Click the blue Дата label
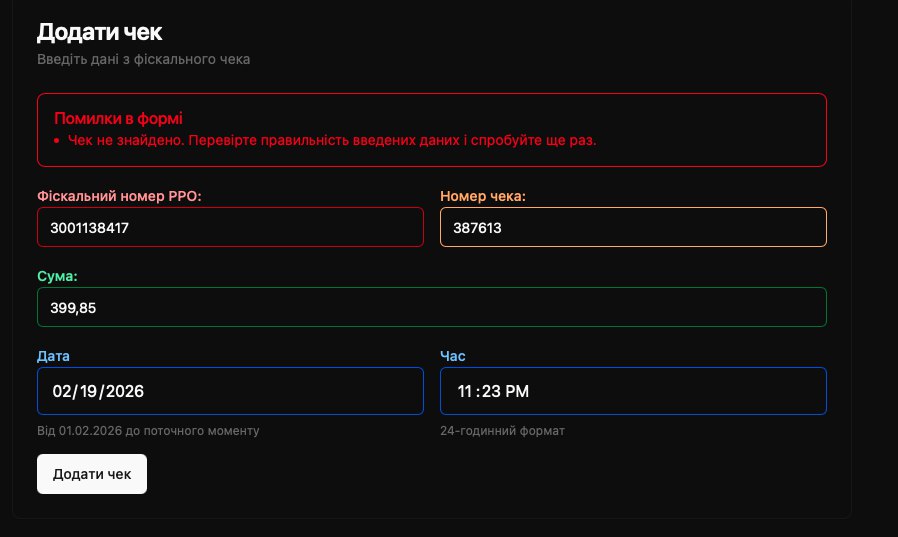This screenshot has height=537, width=898. pyautogui.click(x=53, y=356)
